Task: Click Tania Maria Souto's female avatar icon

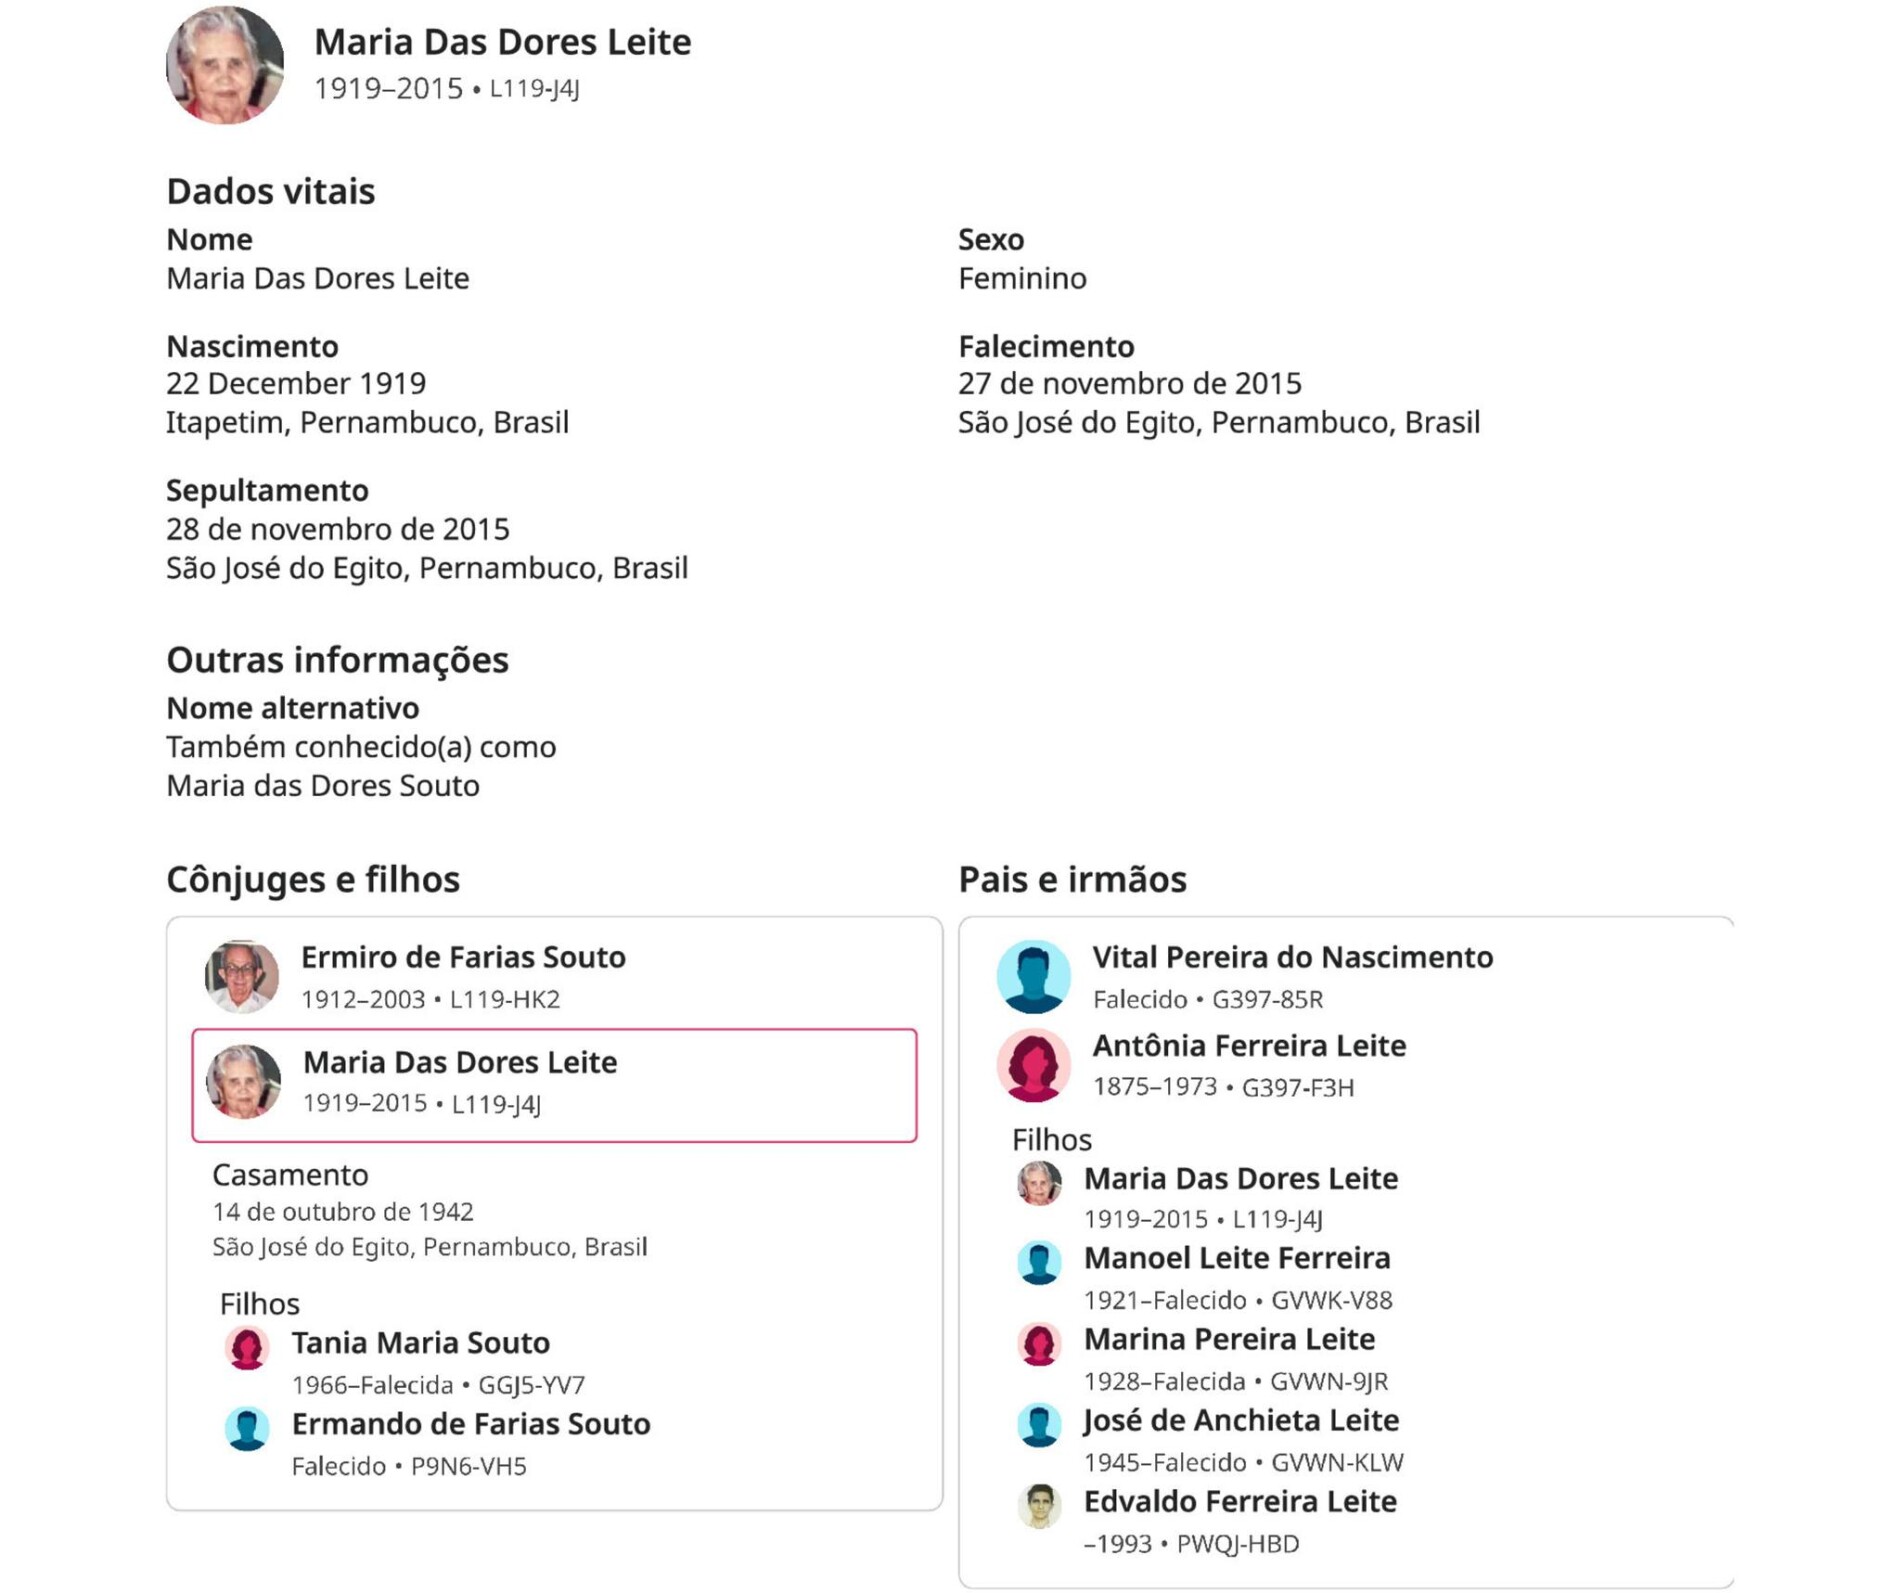Action: click(247, 1347)
